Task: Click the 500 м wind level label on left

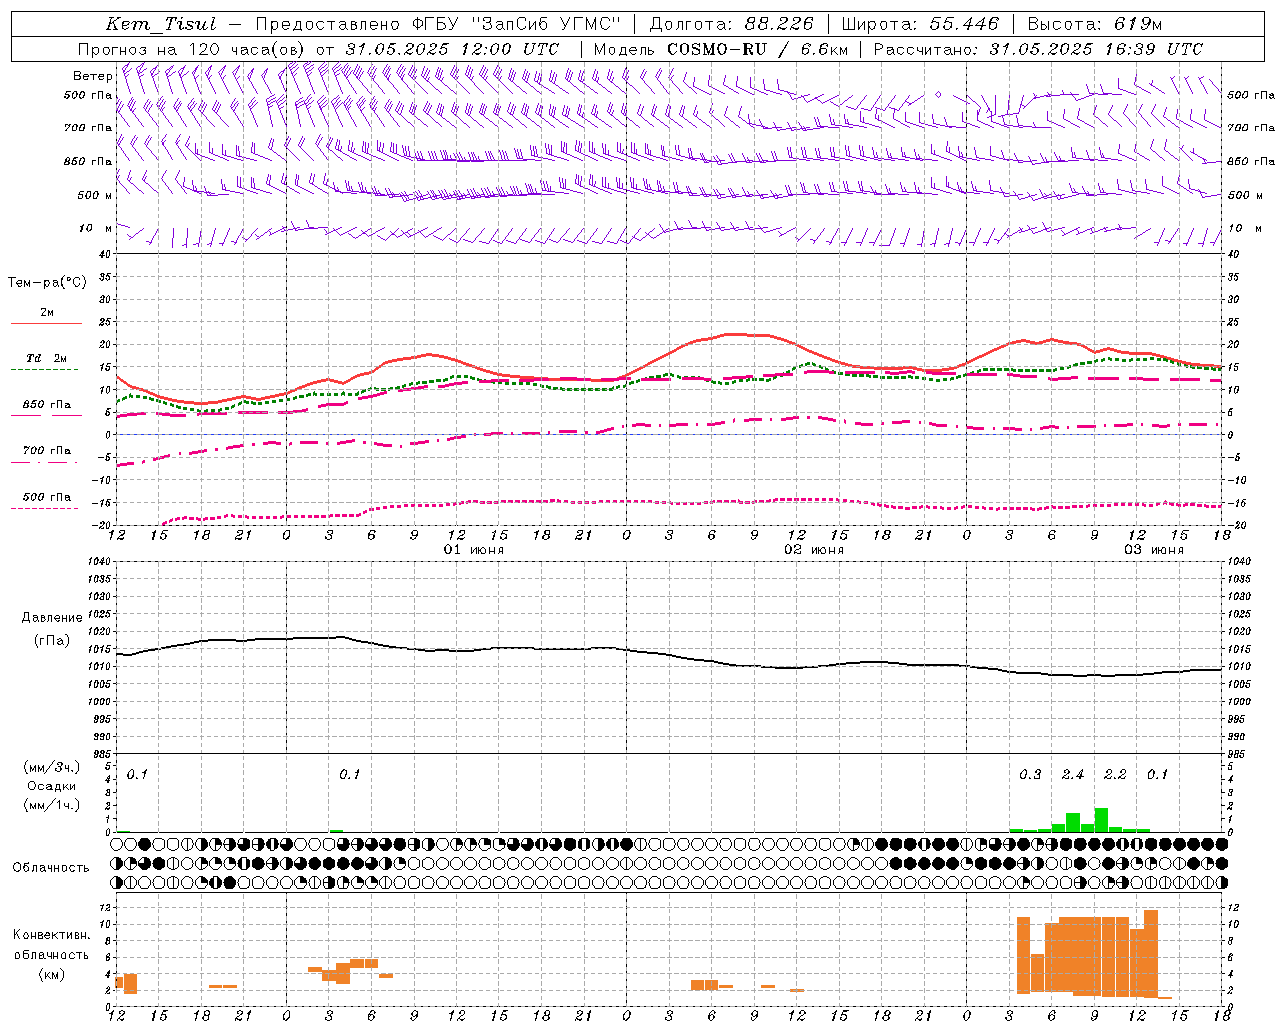Action: (x=95, y=195)
